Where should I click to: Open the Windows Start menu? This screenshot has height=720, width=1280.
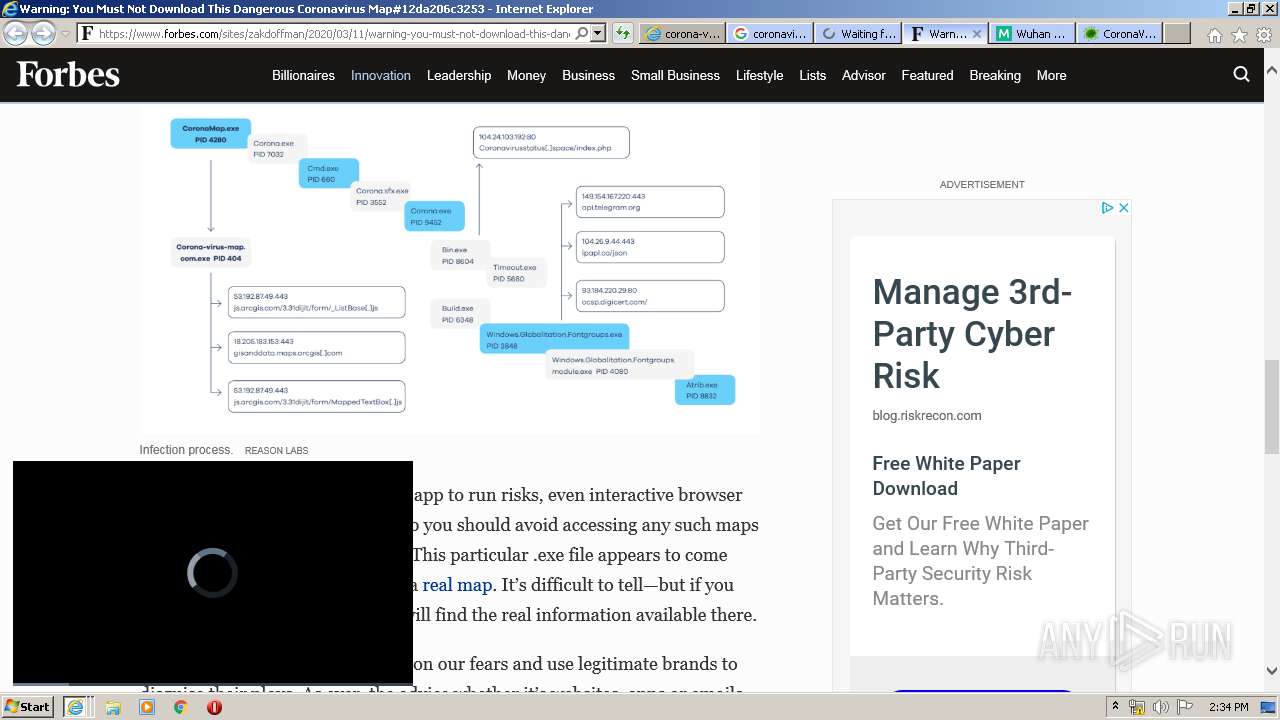click(x=28, y=707)
